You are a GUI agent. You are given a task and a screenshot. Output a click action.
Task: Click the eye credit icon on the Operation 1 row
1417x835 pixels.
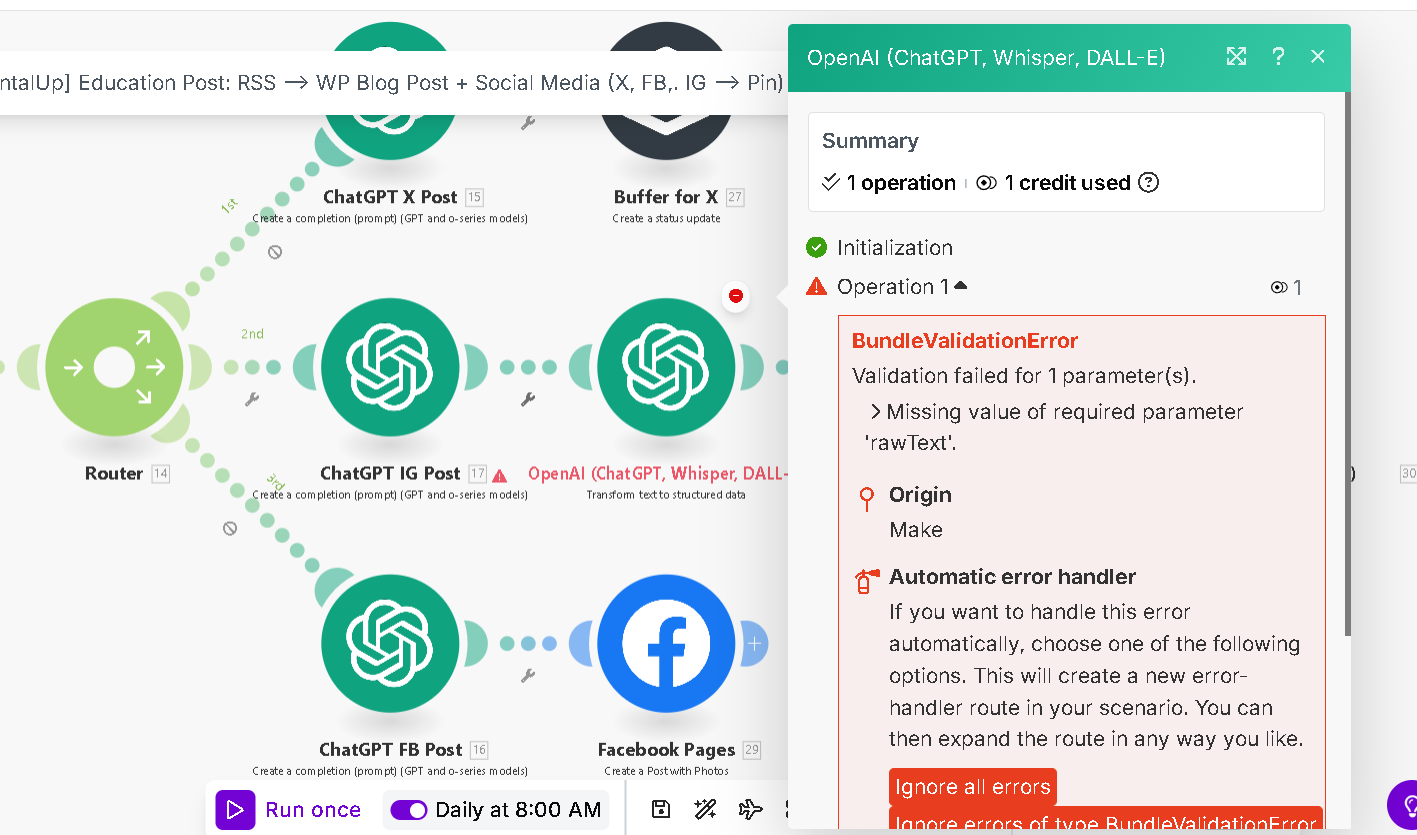click(1278, 288)
